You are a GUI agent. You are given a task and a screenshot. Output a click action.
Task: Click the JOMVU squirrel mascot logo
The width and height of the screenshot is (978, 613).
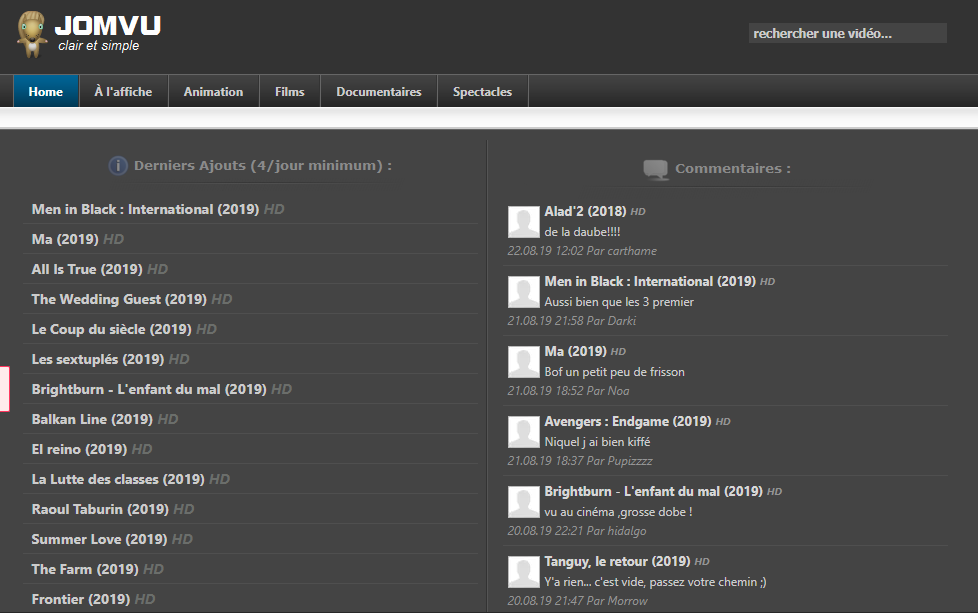(32, 34)
